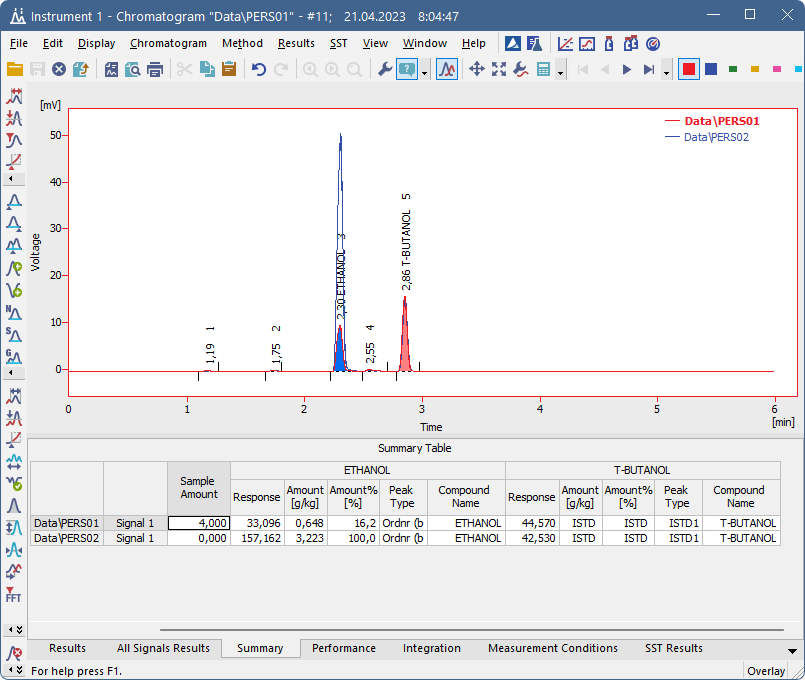Click the single vial sample icon

609,44
